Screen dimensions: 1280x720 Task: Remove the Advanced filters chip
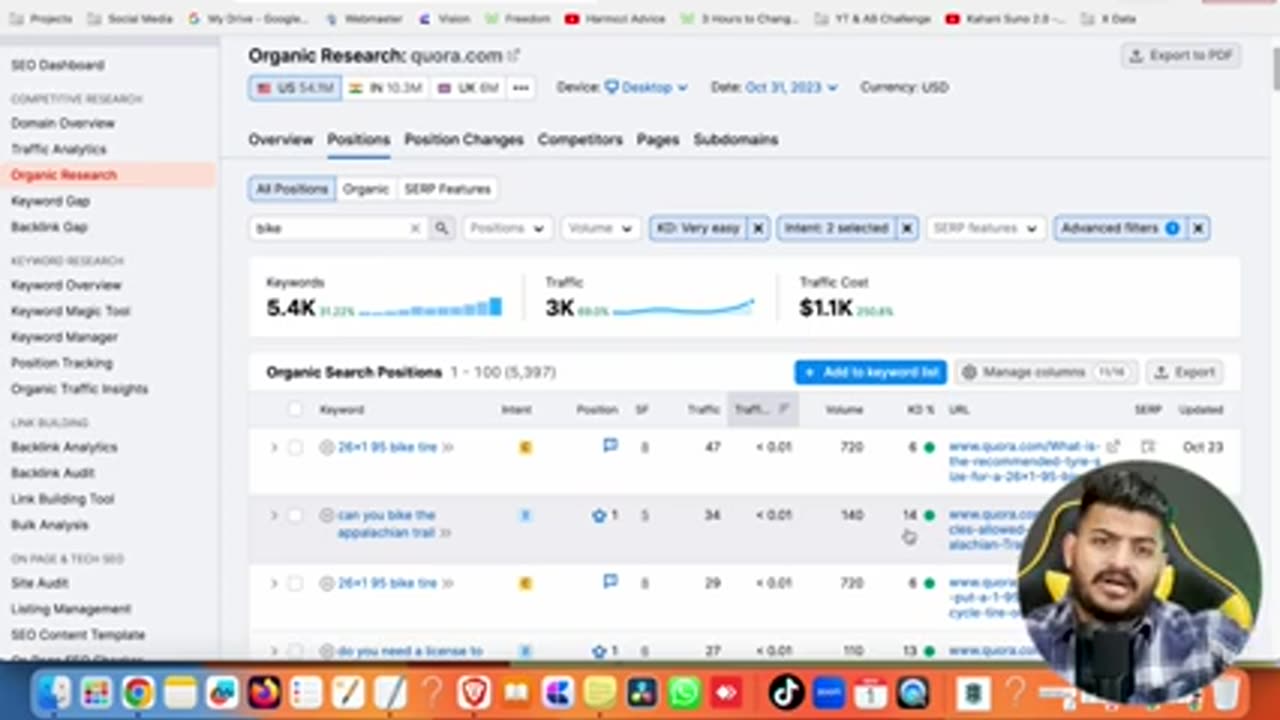pos(1198,228)
